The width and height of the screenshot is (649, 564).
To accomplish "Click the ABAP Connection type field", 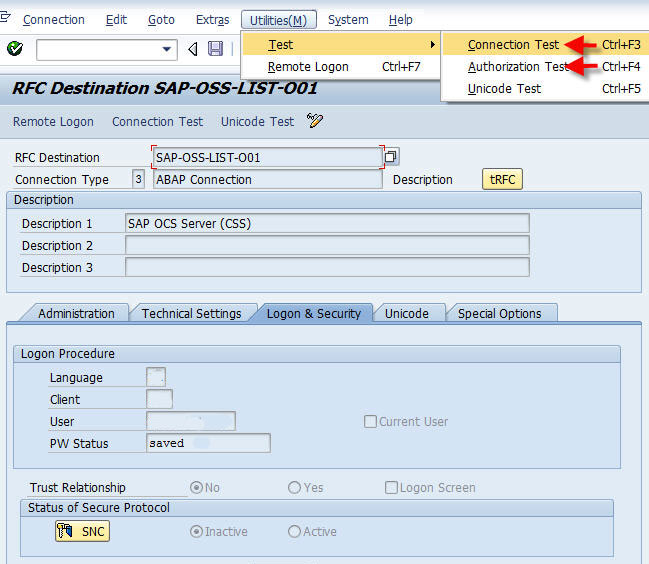I will click(x=268, y=179).
